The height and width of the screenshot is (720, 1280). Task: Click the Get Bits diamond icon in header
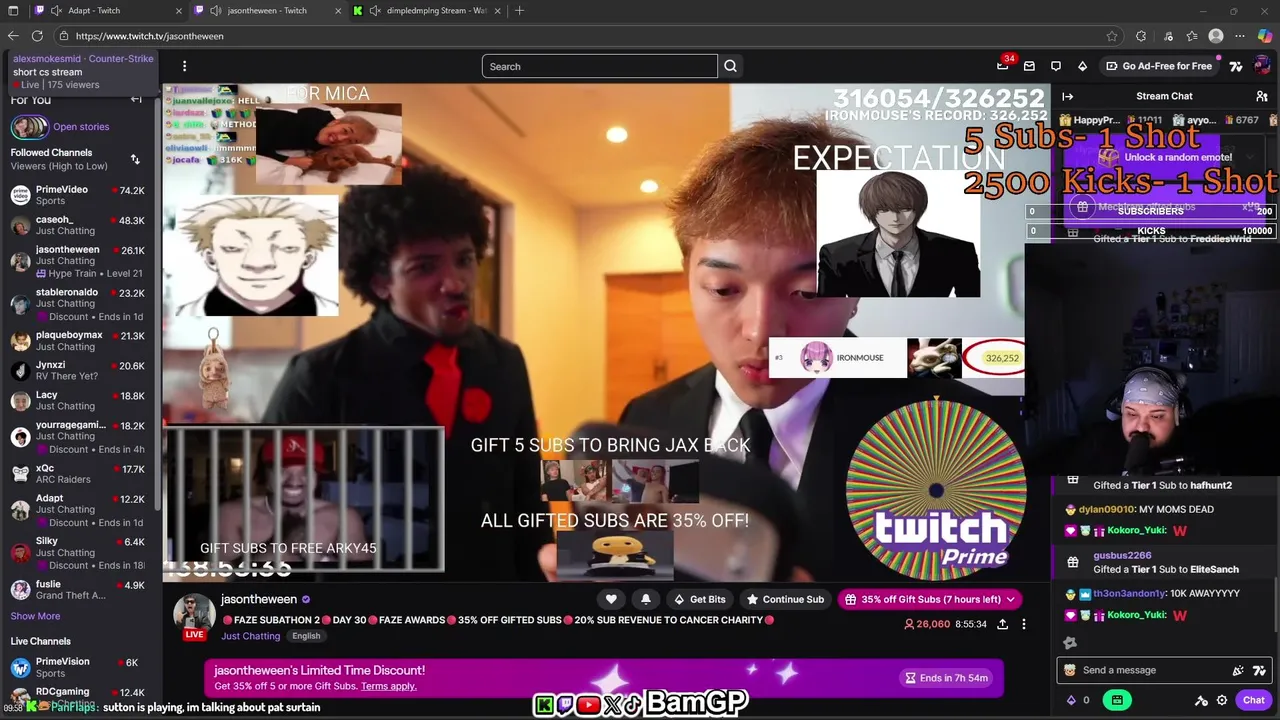tap(1082, 66)
